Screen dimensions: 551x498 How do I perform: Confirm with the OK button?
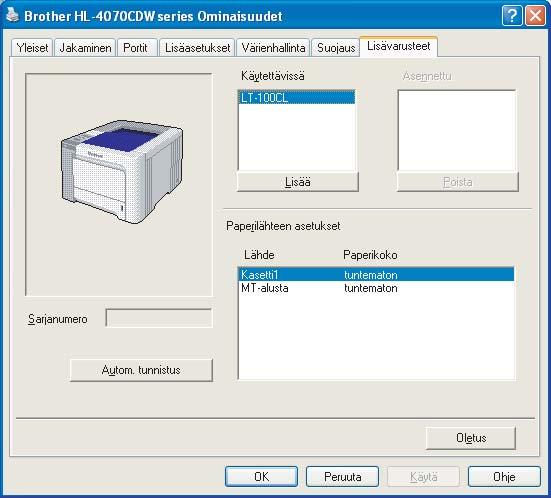pos(261,477)
